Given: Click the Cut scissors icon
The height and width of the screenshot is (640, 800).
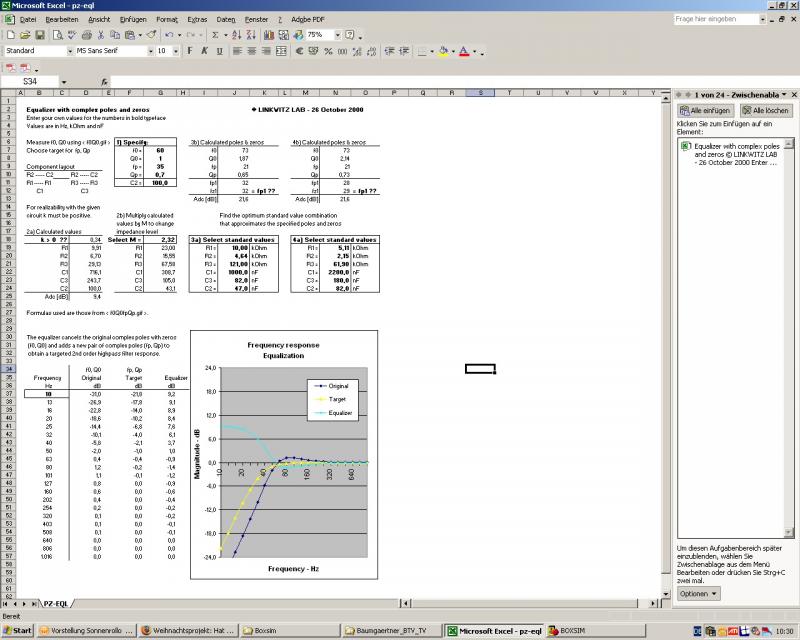Looking at the screenshot, I should point(101,35).
